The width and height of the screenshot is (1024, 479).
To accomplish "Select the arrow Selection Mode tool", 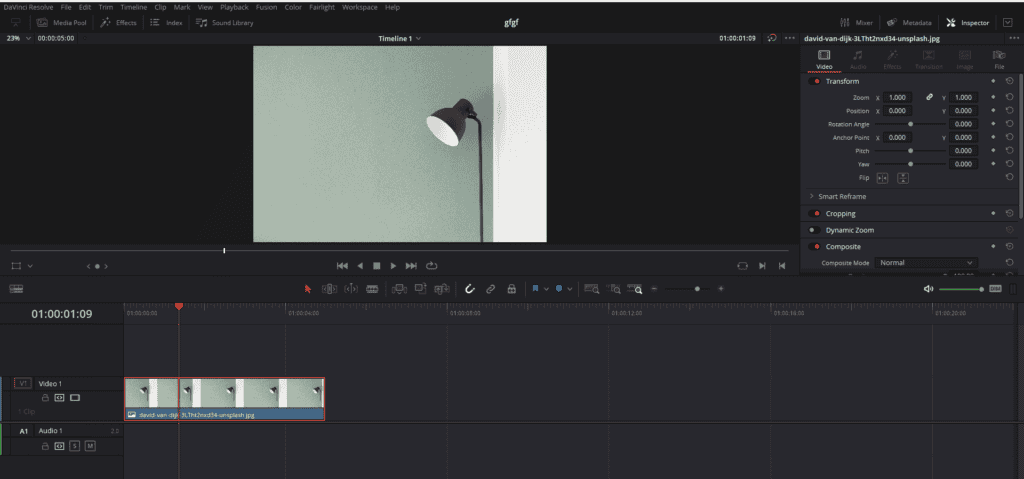I will (308, 289).
